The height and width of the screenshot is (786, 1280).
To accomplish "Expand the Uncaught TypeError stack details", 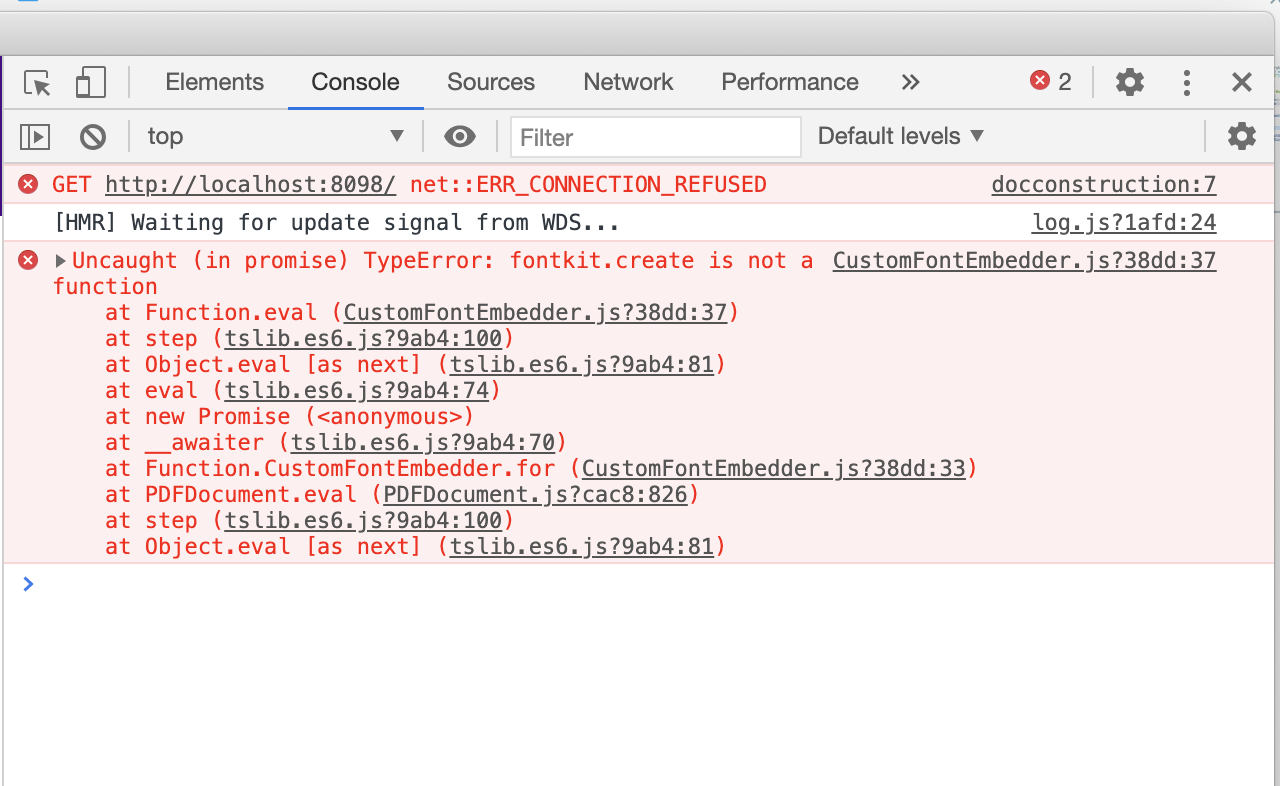I will pos(60,260).
